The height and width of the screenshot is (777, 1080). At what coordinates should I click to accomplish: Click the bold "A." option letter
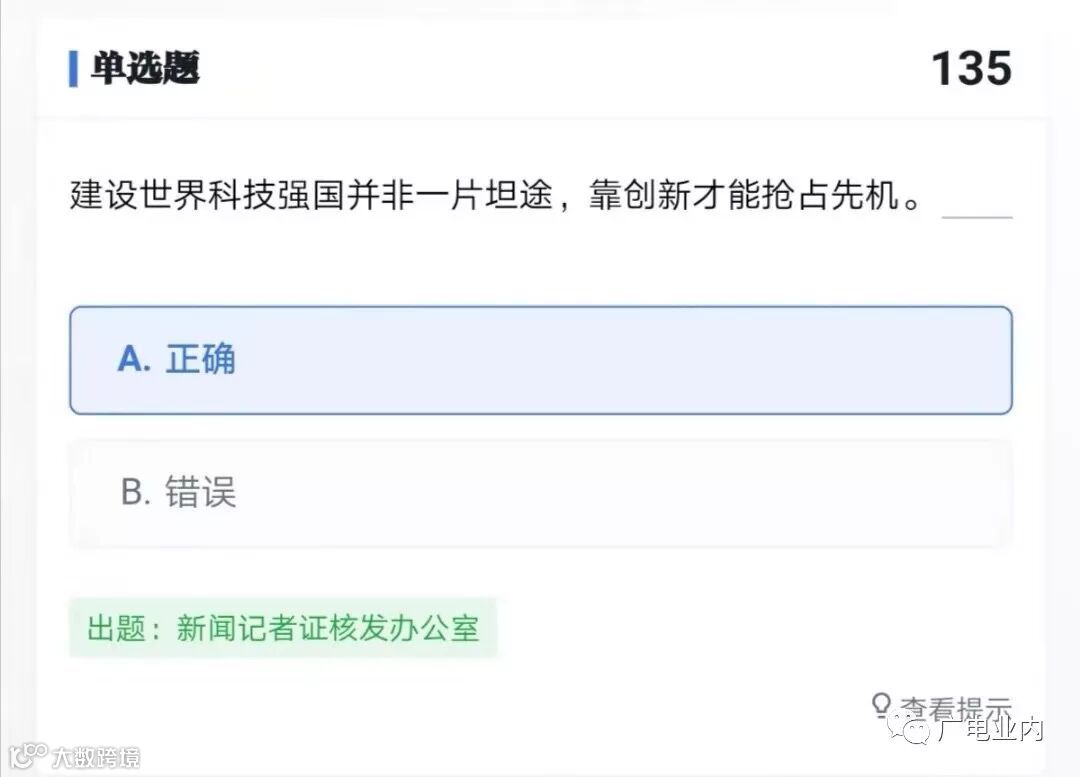pos(134,359)
